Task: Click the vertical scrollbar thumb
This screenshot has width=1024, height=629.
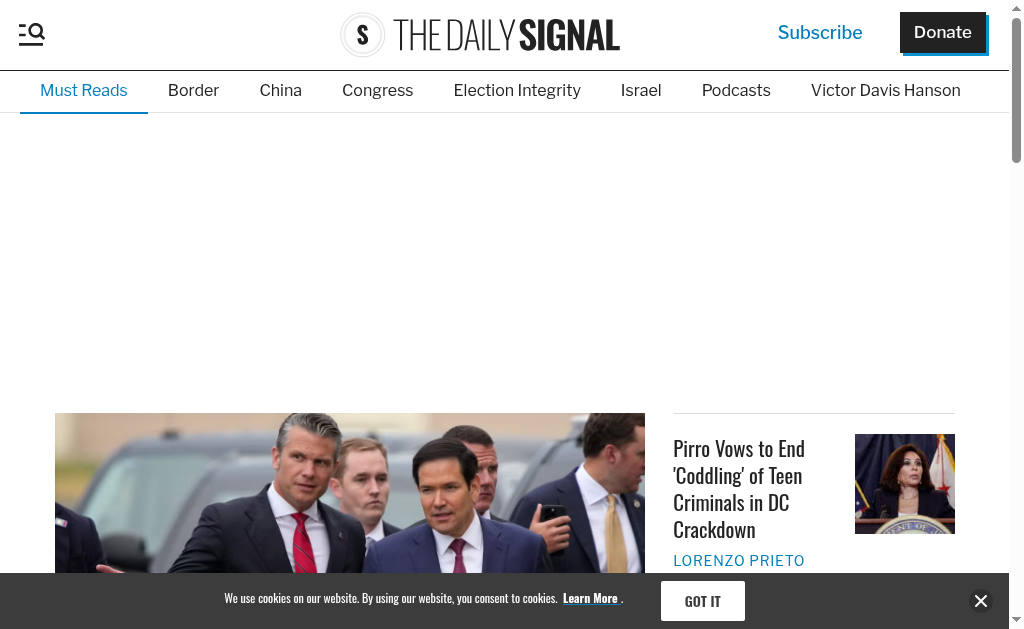Action: (x=1016, y=90)
